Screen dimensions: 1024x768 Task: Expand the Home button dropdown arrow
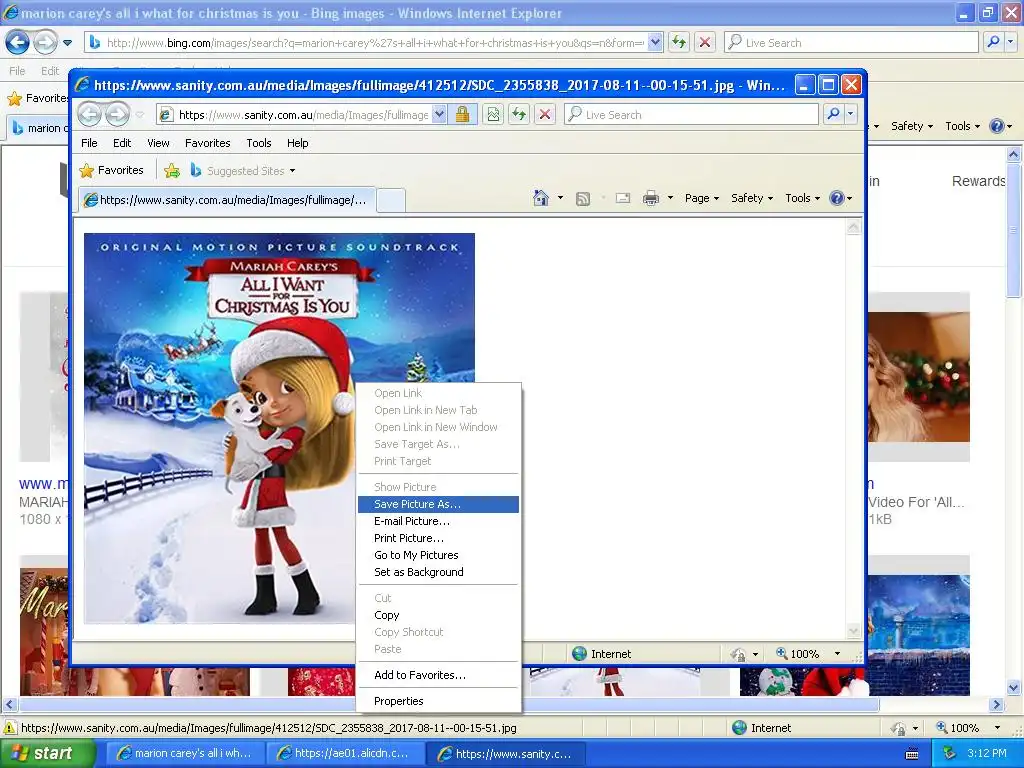click(x=560, y=198)
